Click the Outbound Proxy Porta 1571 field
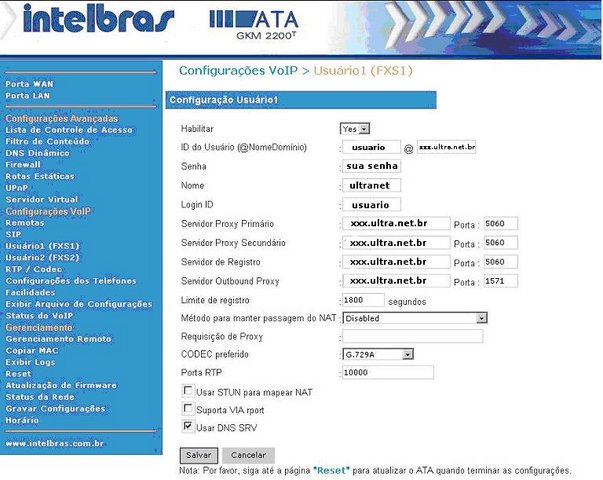The image size is (603, 480). [x=501, y=281]
